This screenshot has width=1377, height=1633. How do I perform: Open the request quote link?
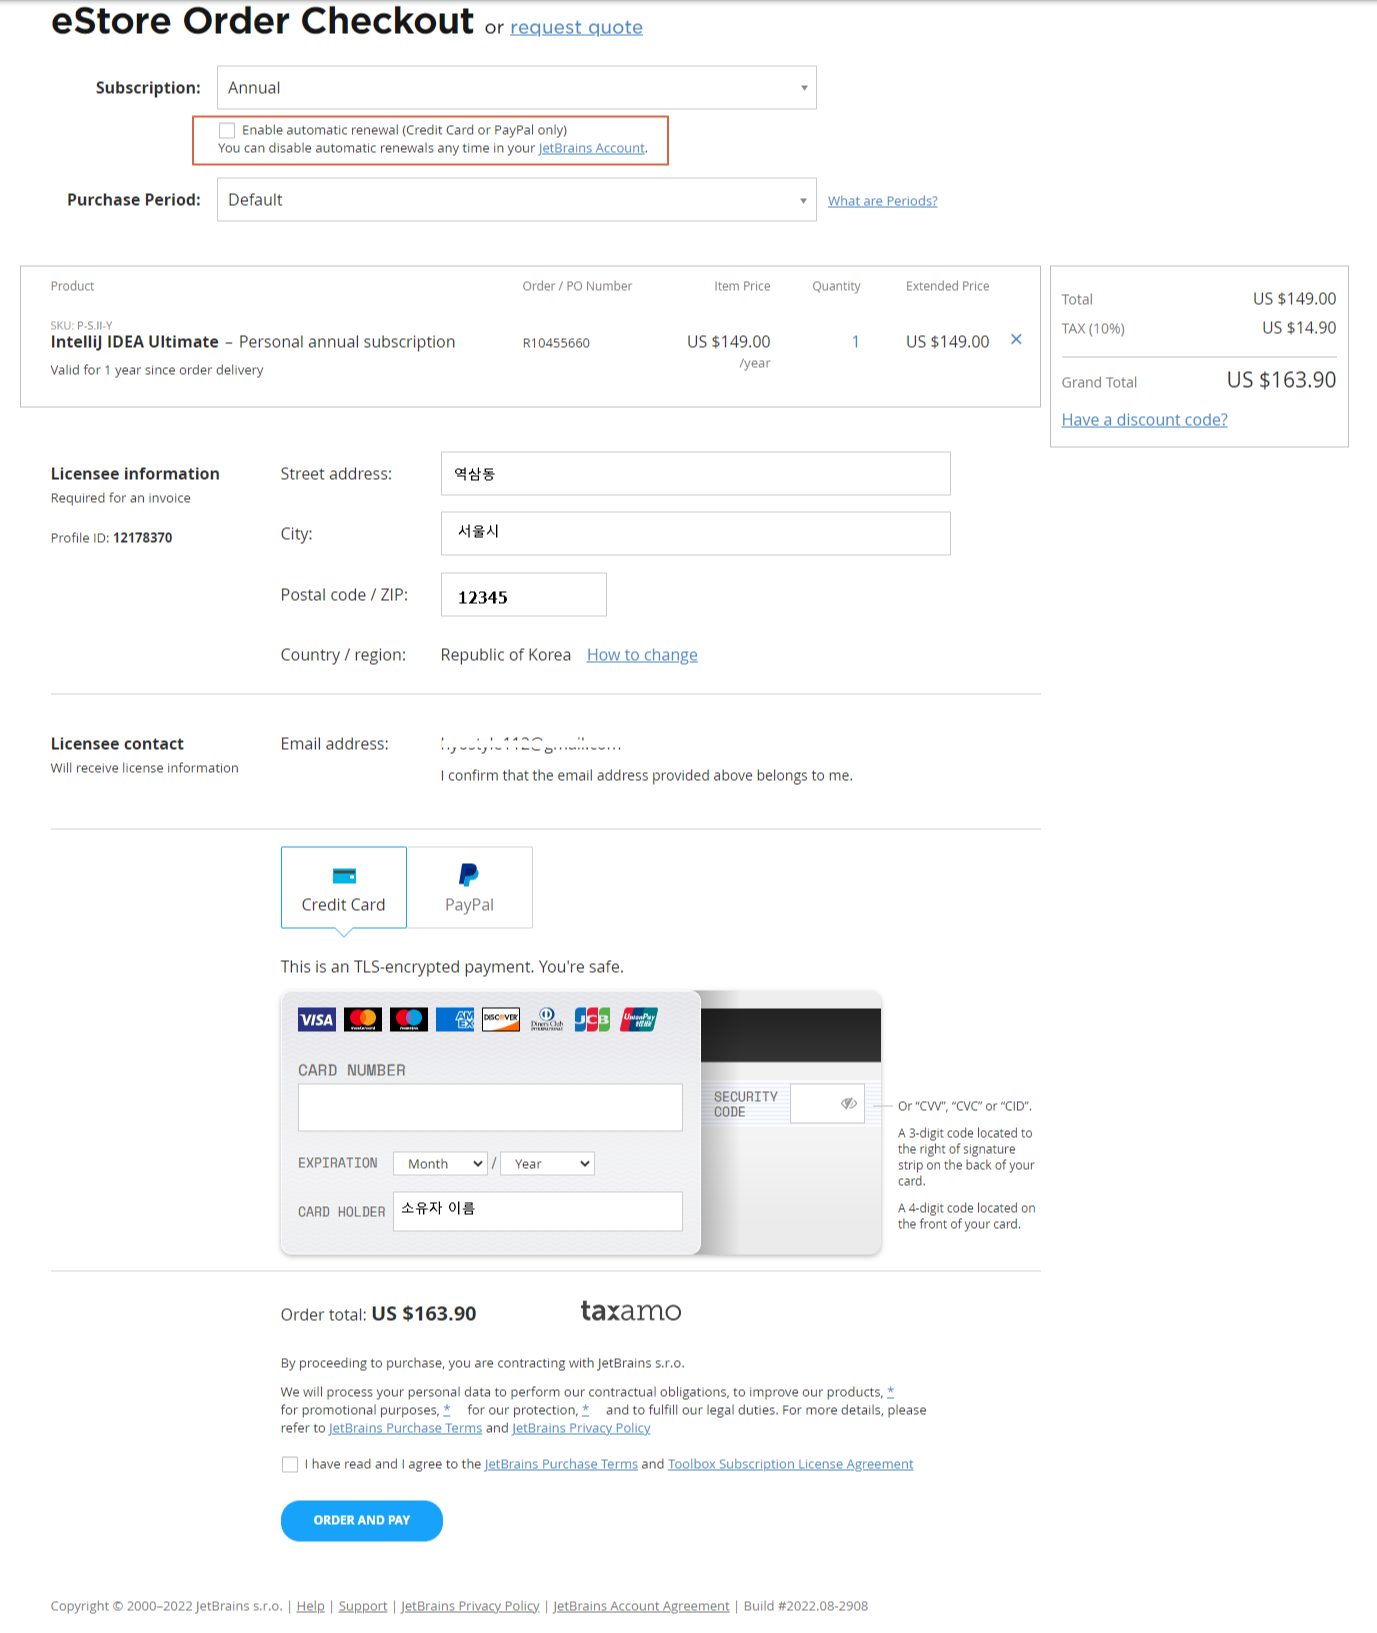pyautogui.click(x=577, y=27)
